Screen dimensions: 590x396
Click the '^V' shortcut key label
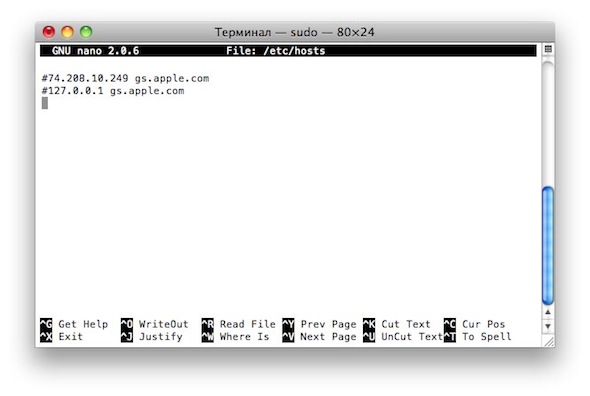tap(288, 337)
